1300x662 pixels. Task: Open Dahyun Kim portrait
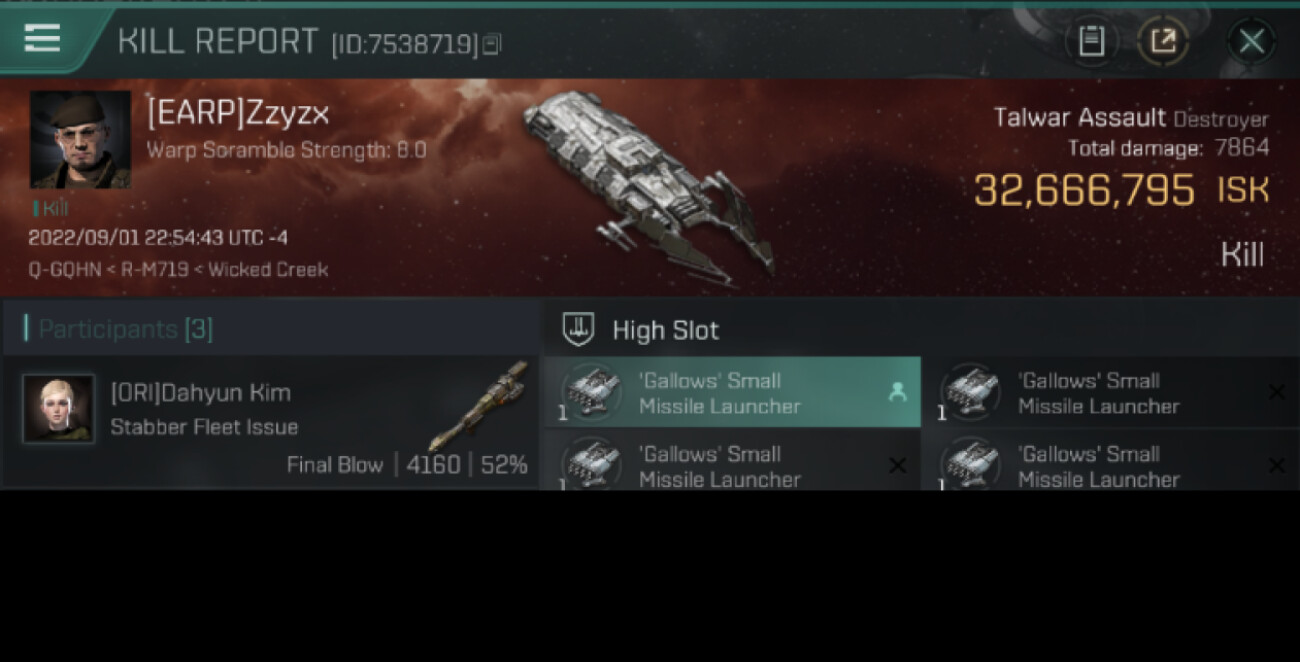point(59,409)
